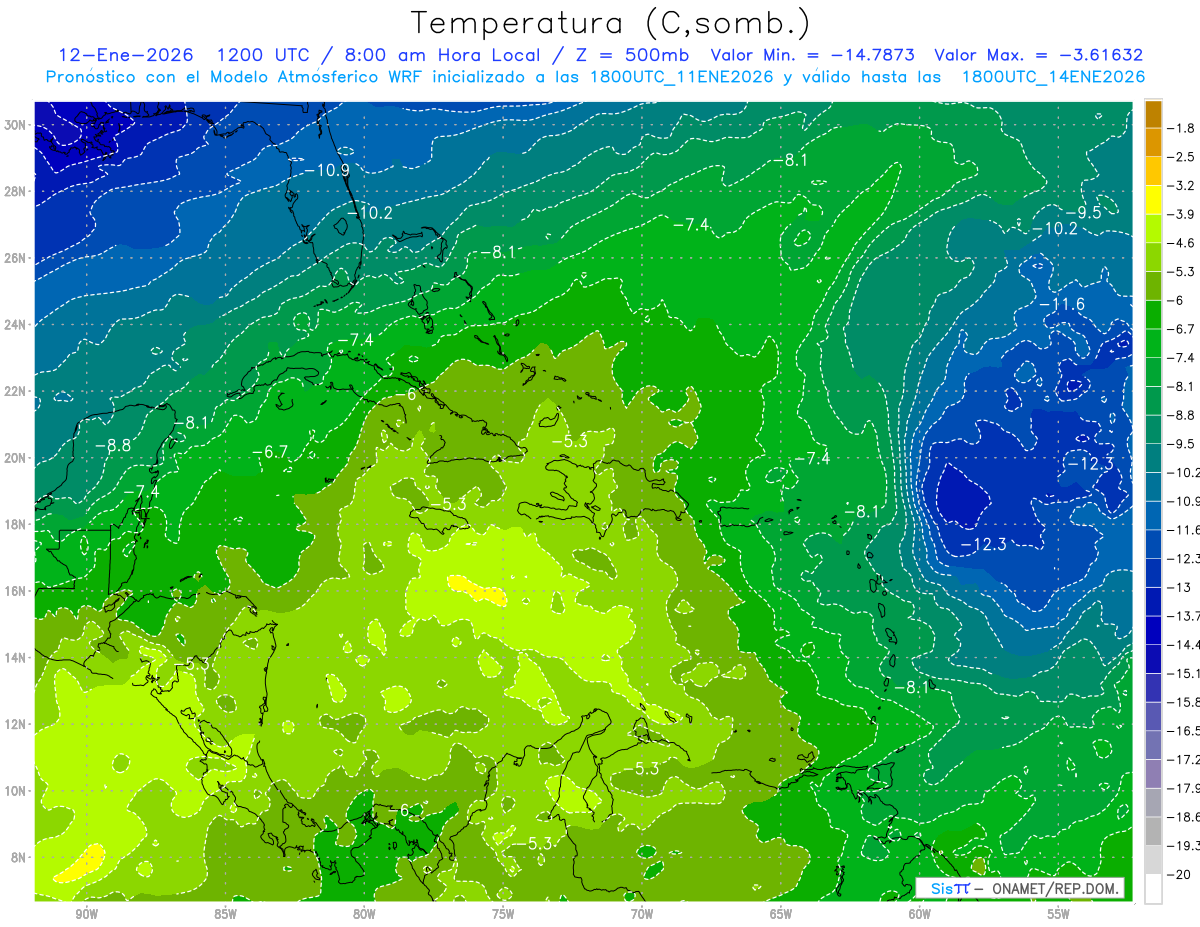1200x927 pixels.
Task: Click the 18N latitude axis label
Action: point(16,524)
